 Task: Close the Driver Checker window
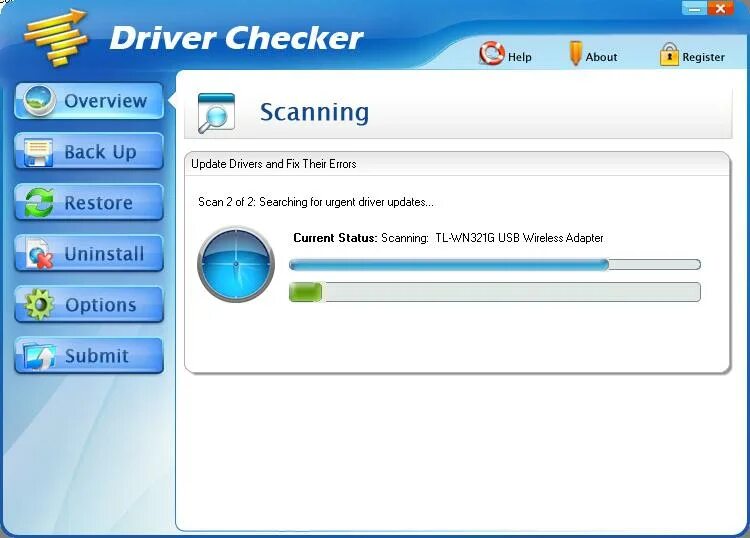pyautogui.click(x=720, y=9)
